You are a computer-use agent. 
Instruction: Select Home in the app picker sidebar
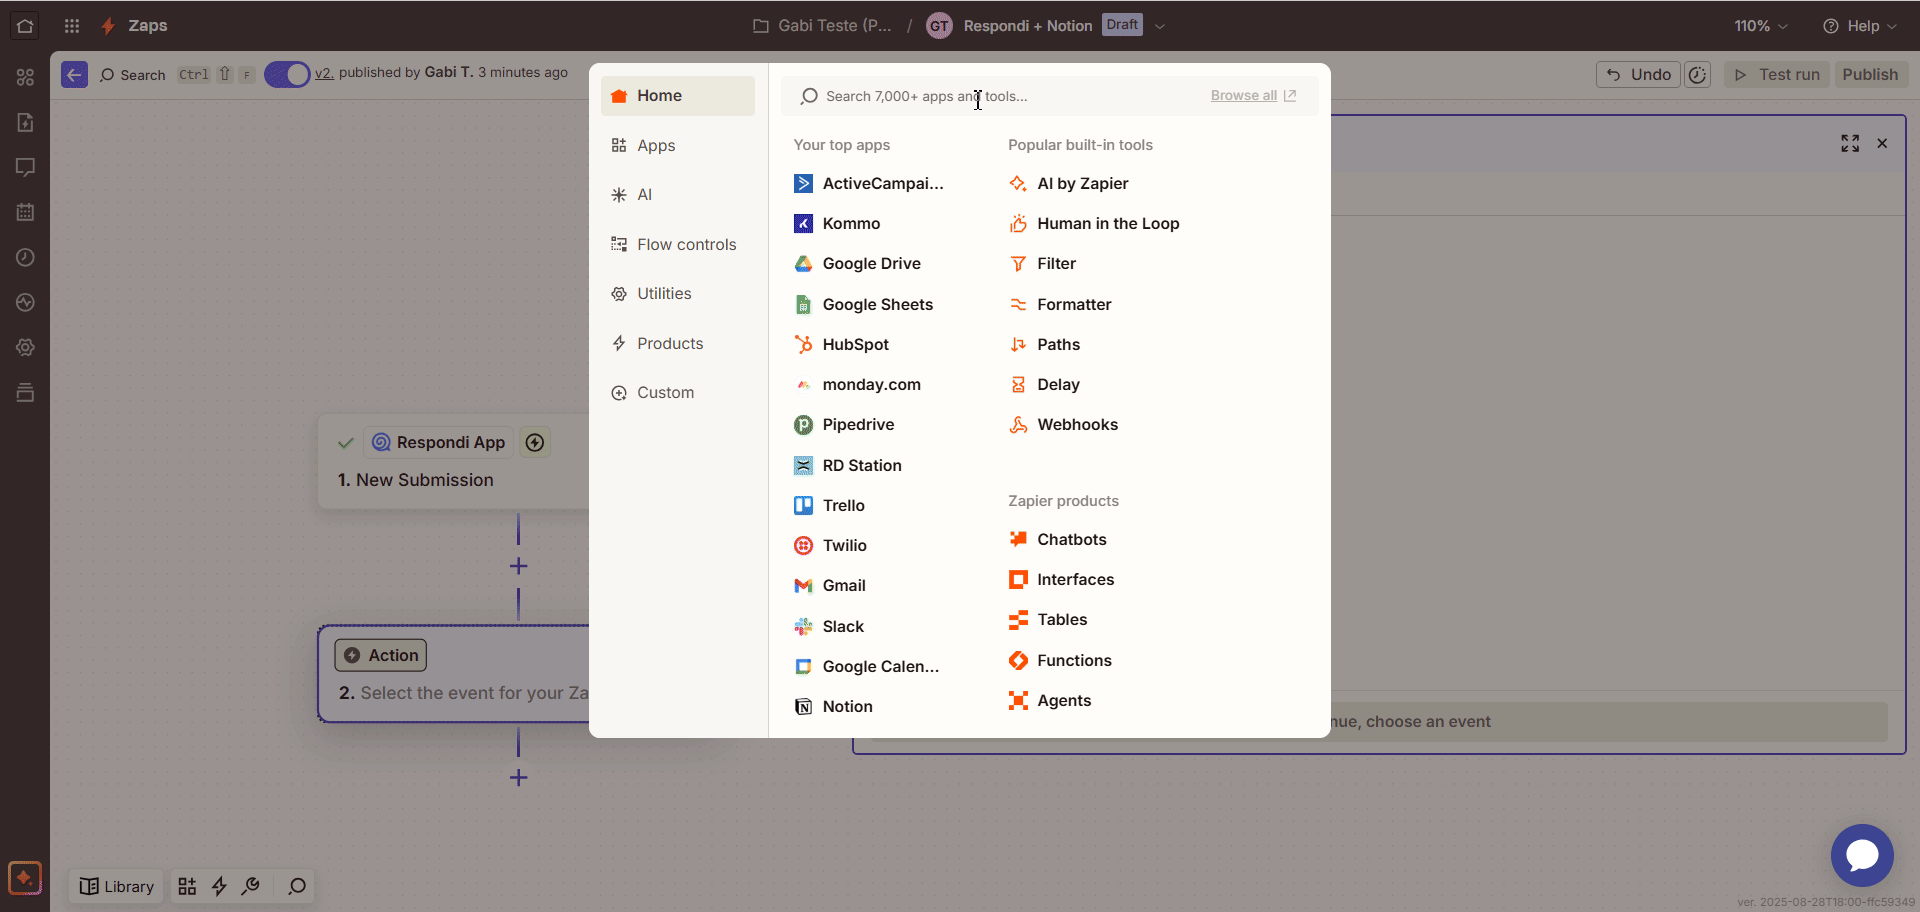[x=678, y=96]
